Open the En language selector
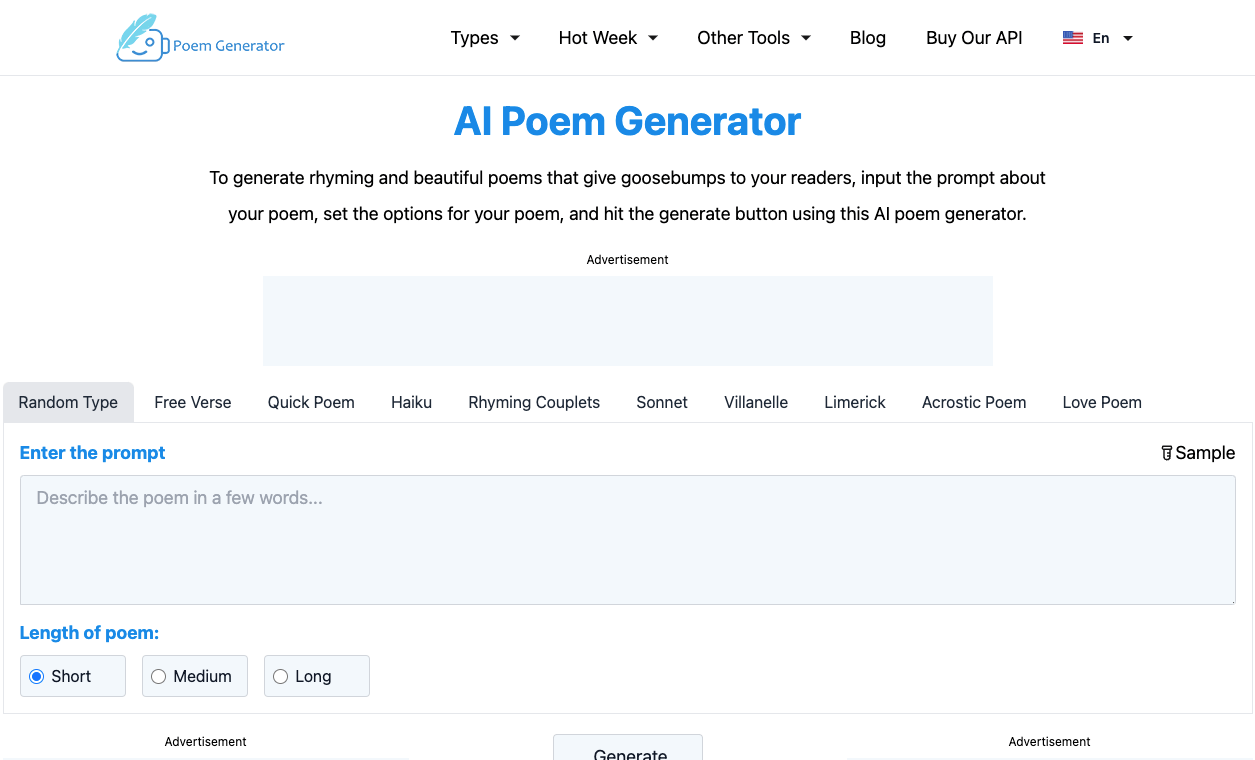The image size is (1255, 760). [x=1100, y=37]
